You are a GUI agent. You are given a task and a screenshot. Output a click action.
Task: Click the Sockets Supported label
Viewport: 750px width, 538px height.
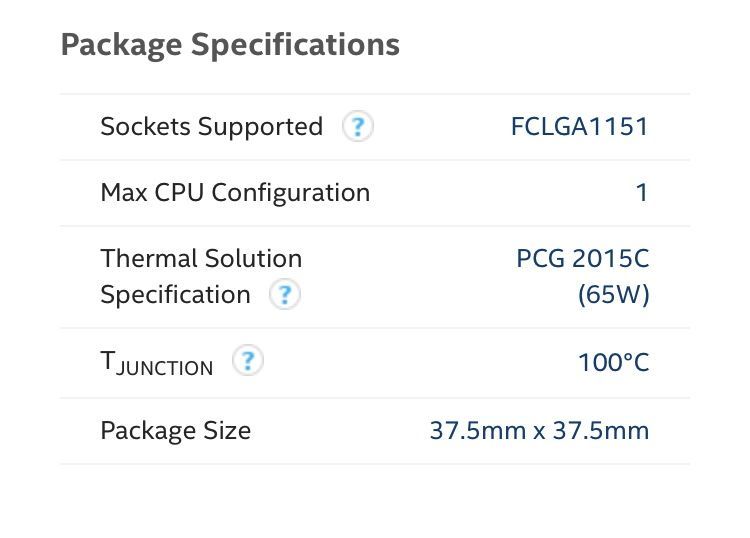(211, 127)
